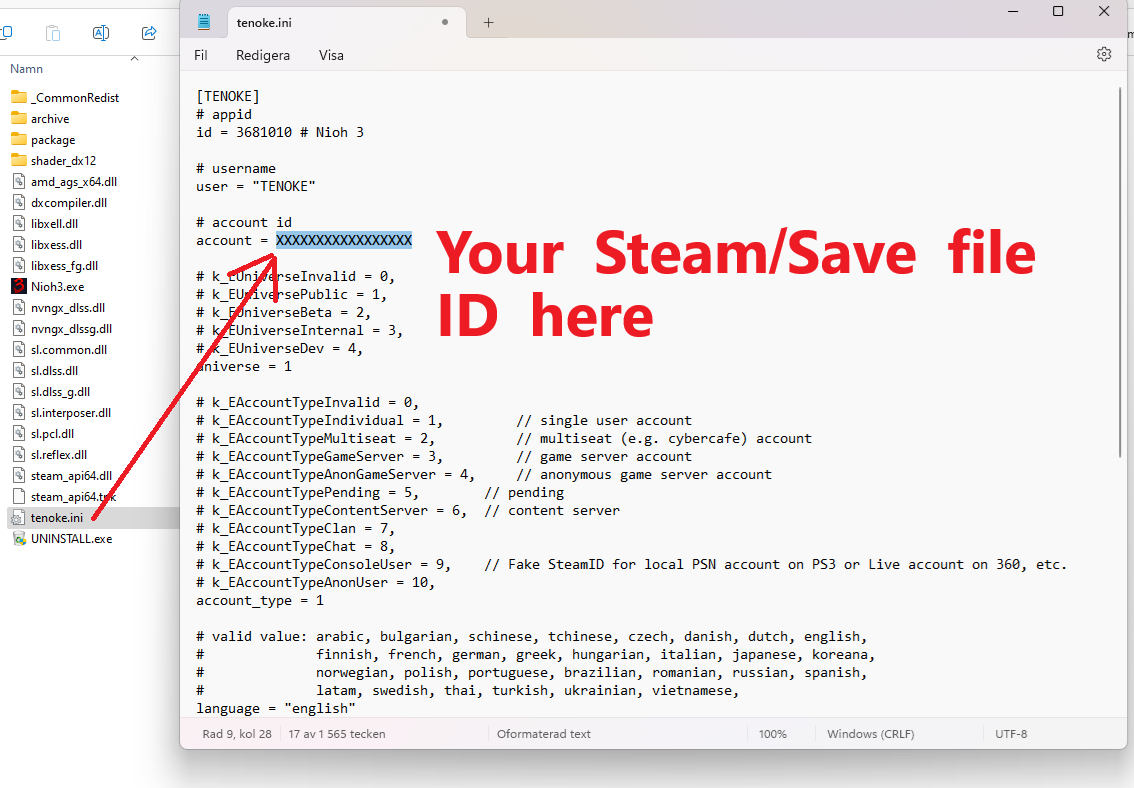Click the Notepad app icon in title bar
The width and height of the screenshot is (1134, 788).
204,22
